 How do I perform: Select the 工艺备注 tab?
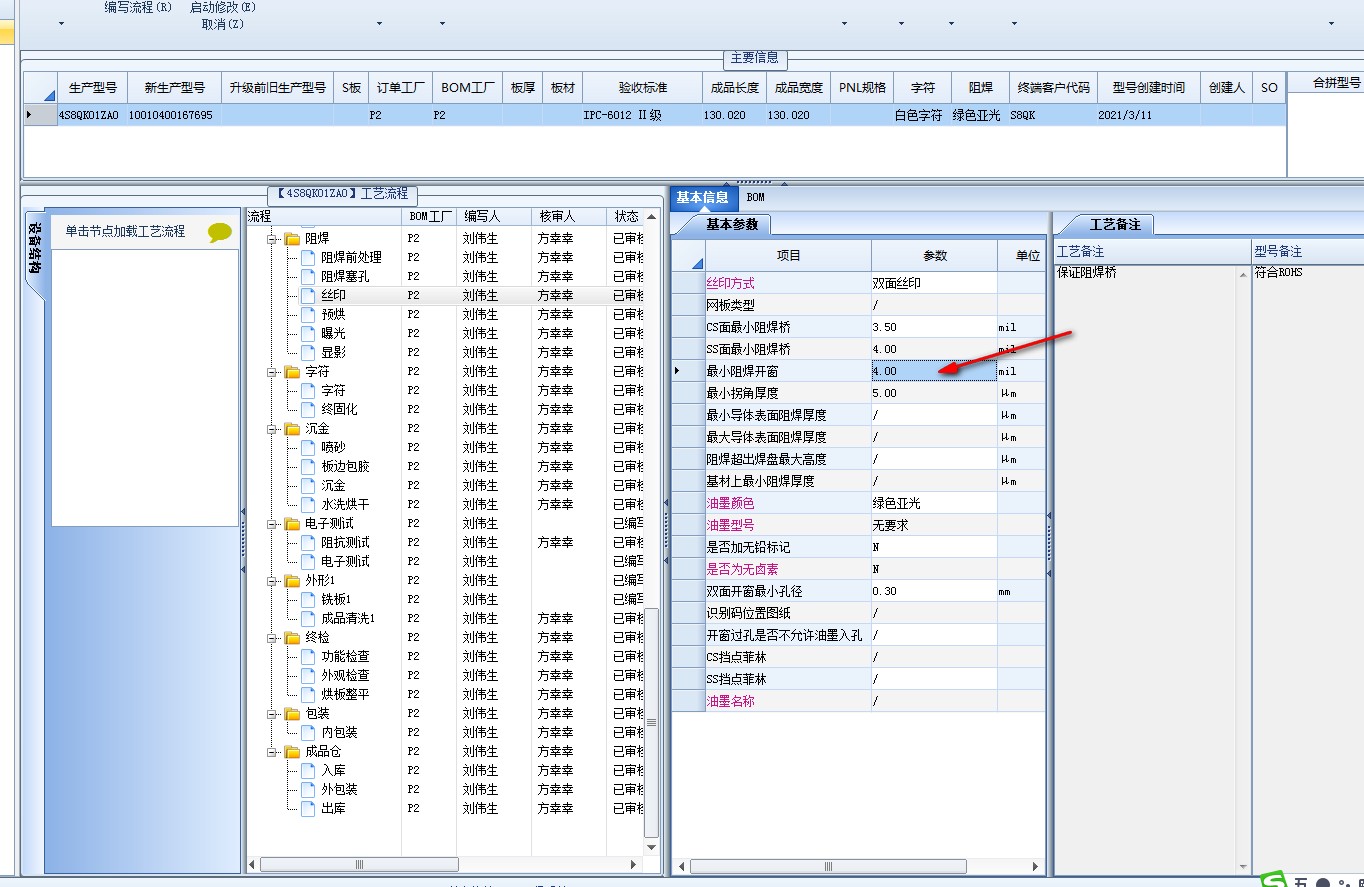tap(1114, 224)
